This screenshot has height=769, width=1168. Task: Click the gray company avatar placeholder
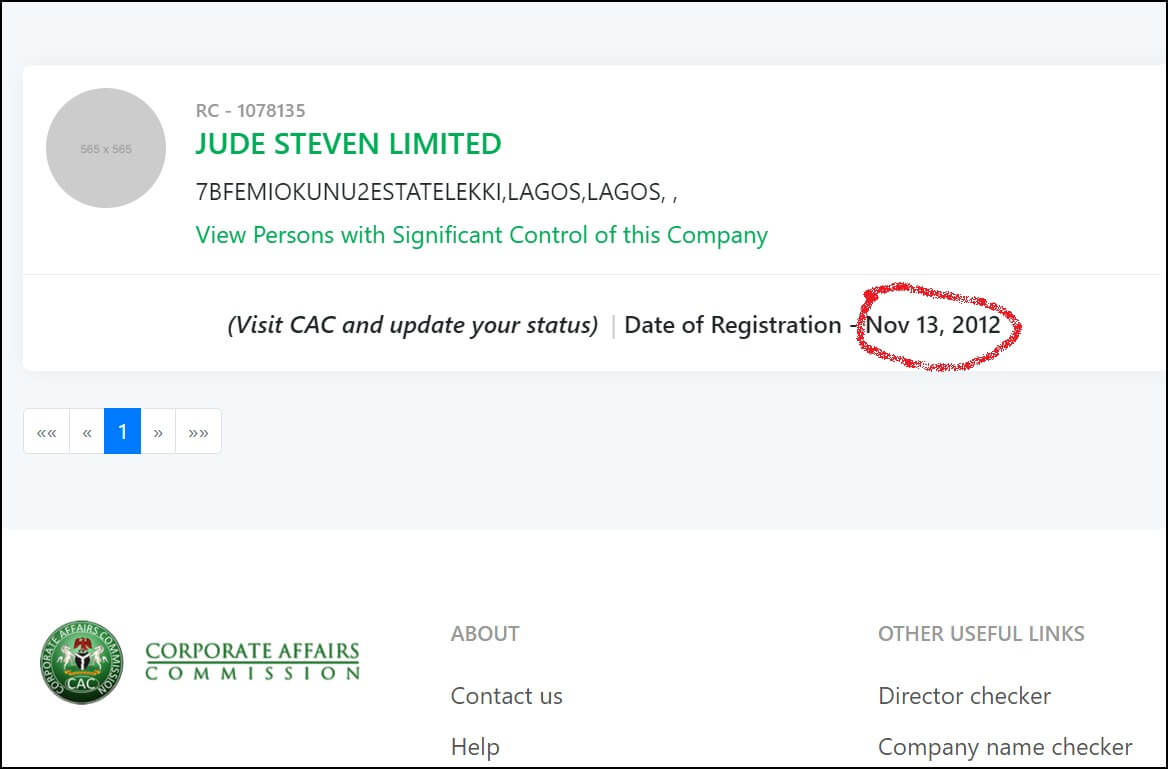point(106,148)
